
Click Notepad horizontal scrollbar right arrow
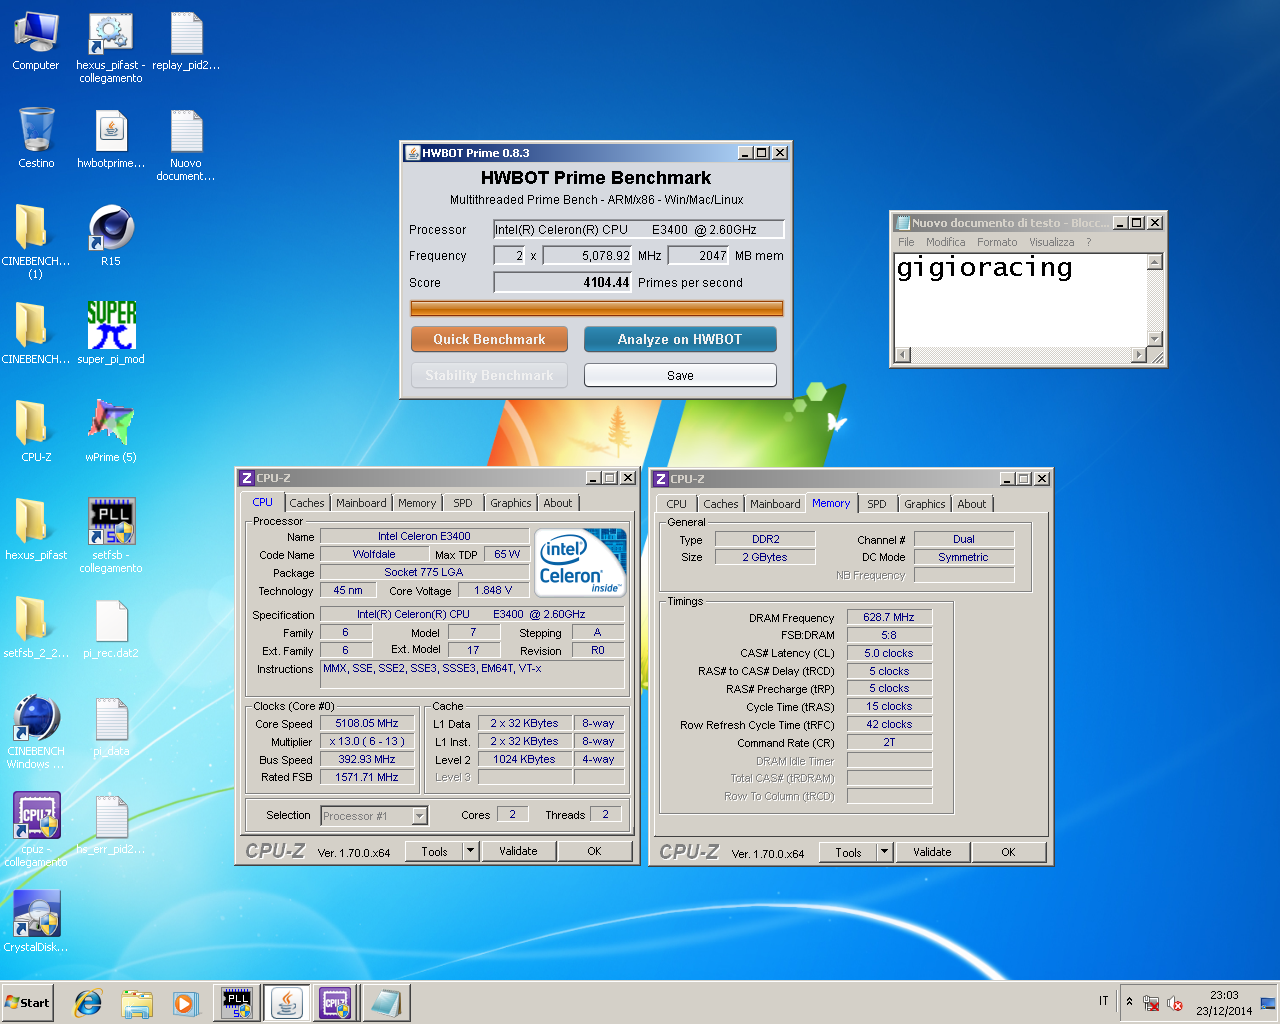pos(1139,354)
